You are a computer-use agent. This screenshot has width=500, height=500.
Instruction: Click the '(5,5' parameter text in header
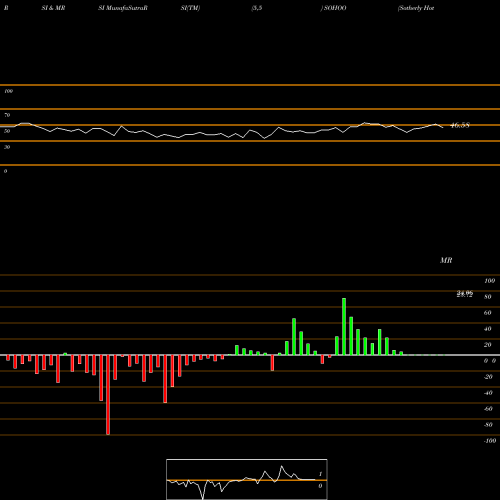pyautogui.click(x=257, y=8)
